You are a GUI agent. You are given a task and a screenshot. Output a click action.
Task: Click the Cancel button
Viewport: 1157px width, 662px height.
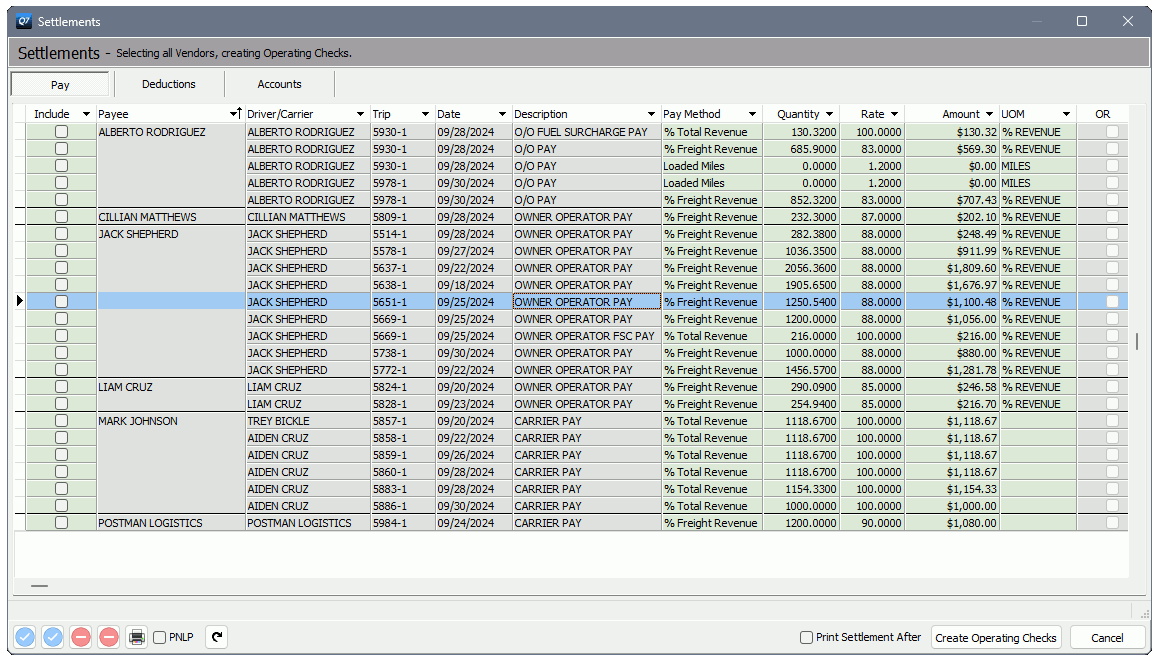tap(1107, 637)
